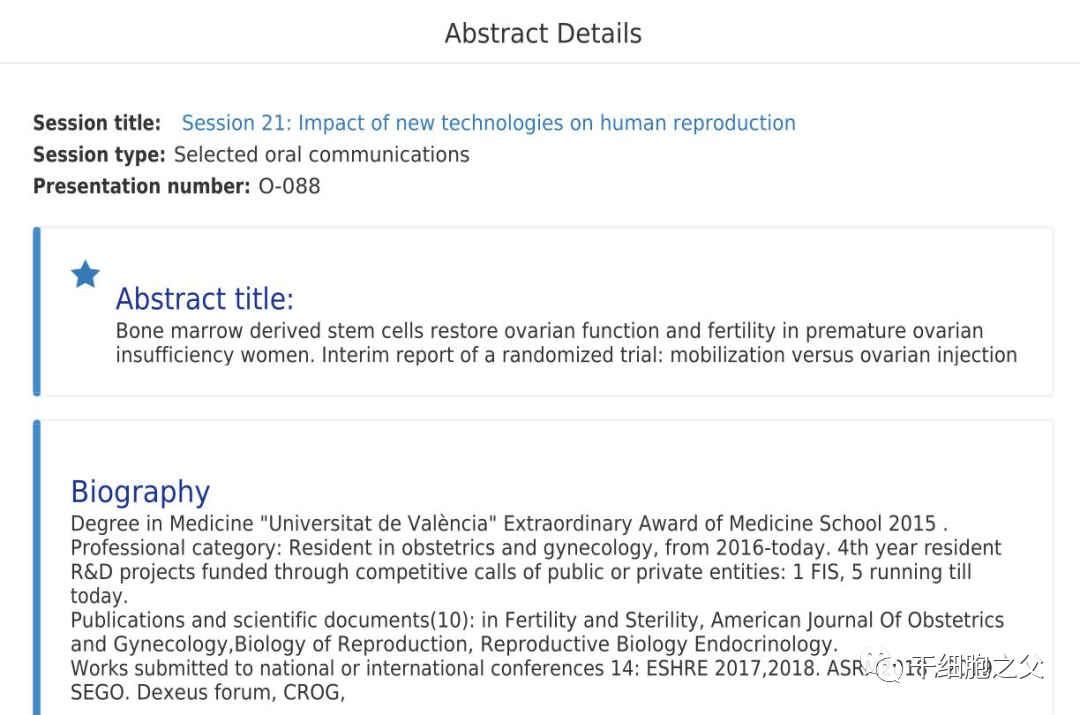
Task: Click the blue accent bar of the abstract title card
Action: point(37,311)
